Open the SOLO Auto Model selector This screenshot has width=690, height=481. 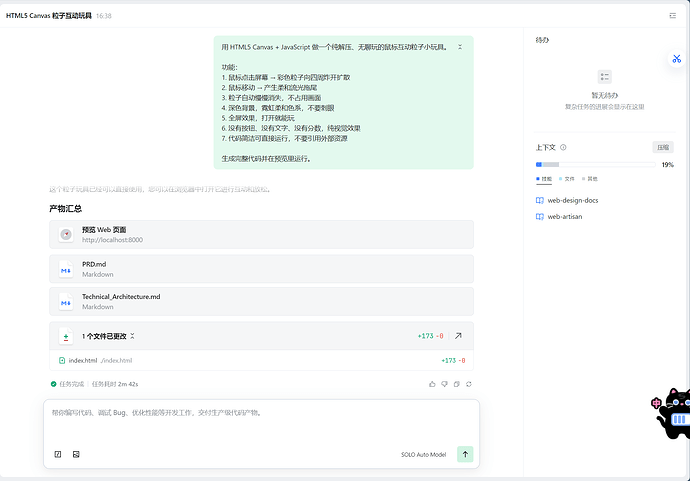(x=423, y=455)
